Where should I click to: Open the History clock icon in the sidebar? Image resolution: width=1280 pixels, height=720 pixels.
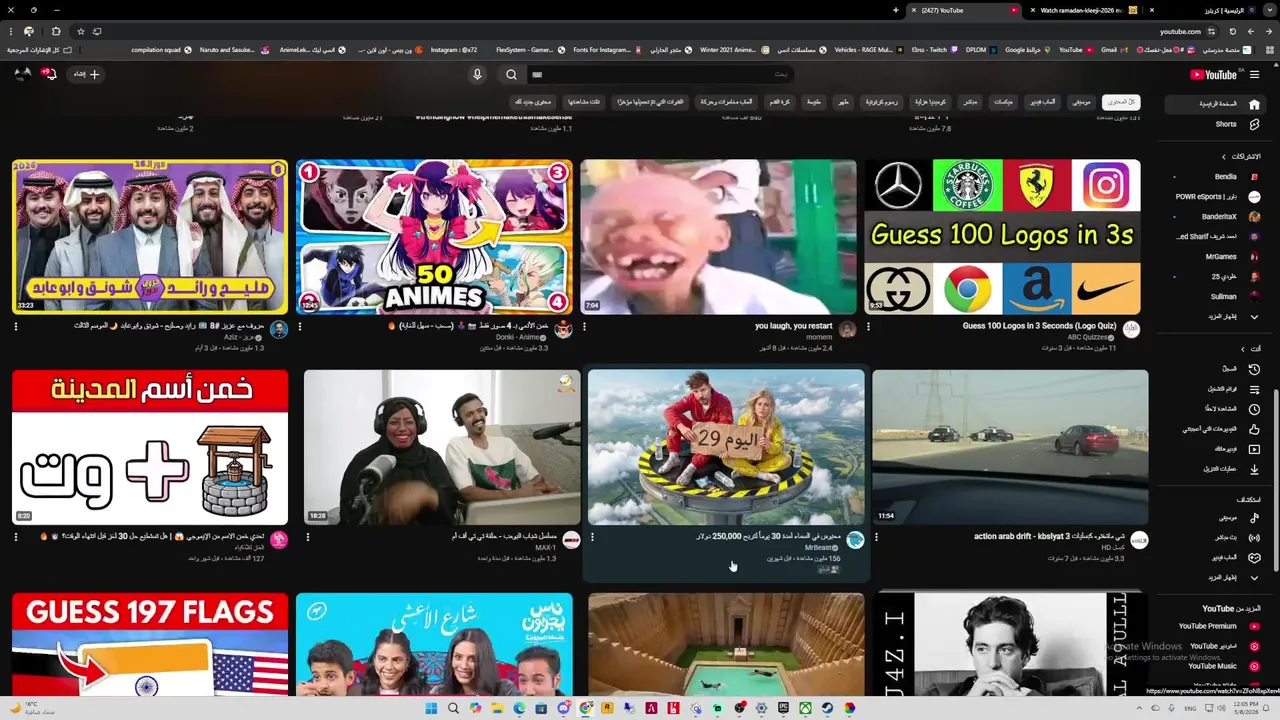pos(1254,369)
